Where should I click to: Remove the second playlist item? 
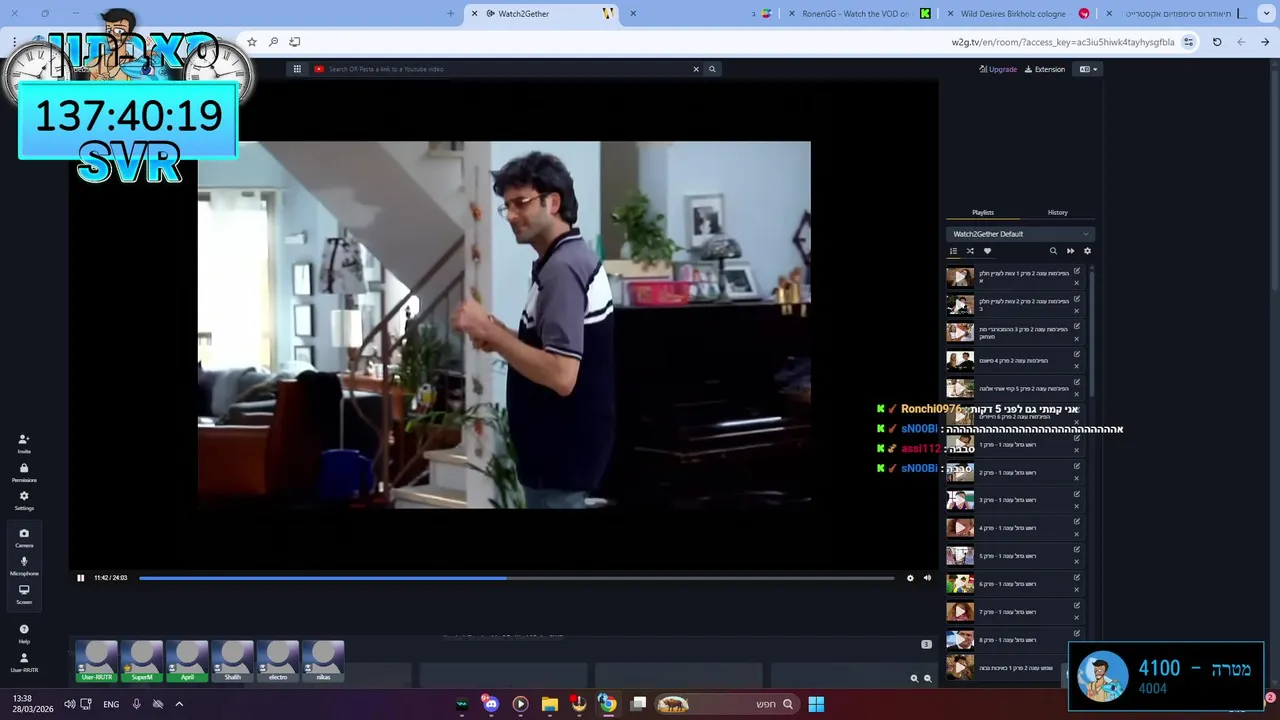point(1077,310)
